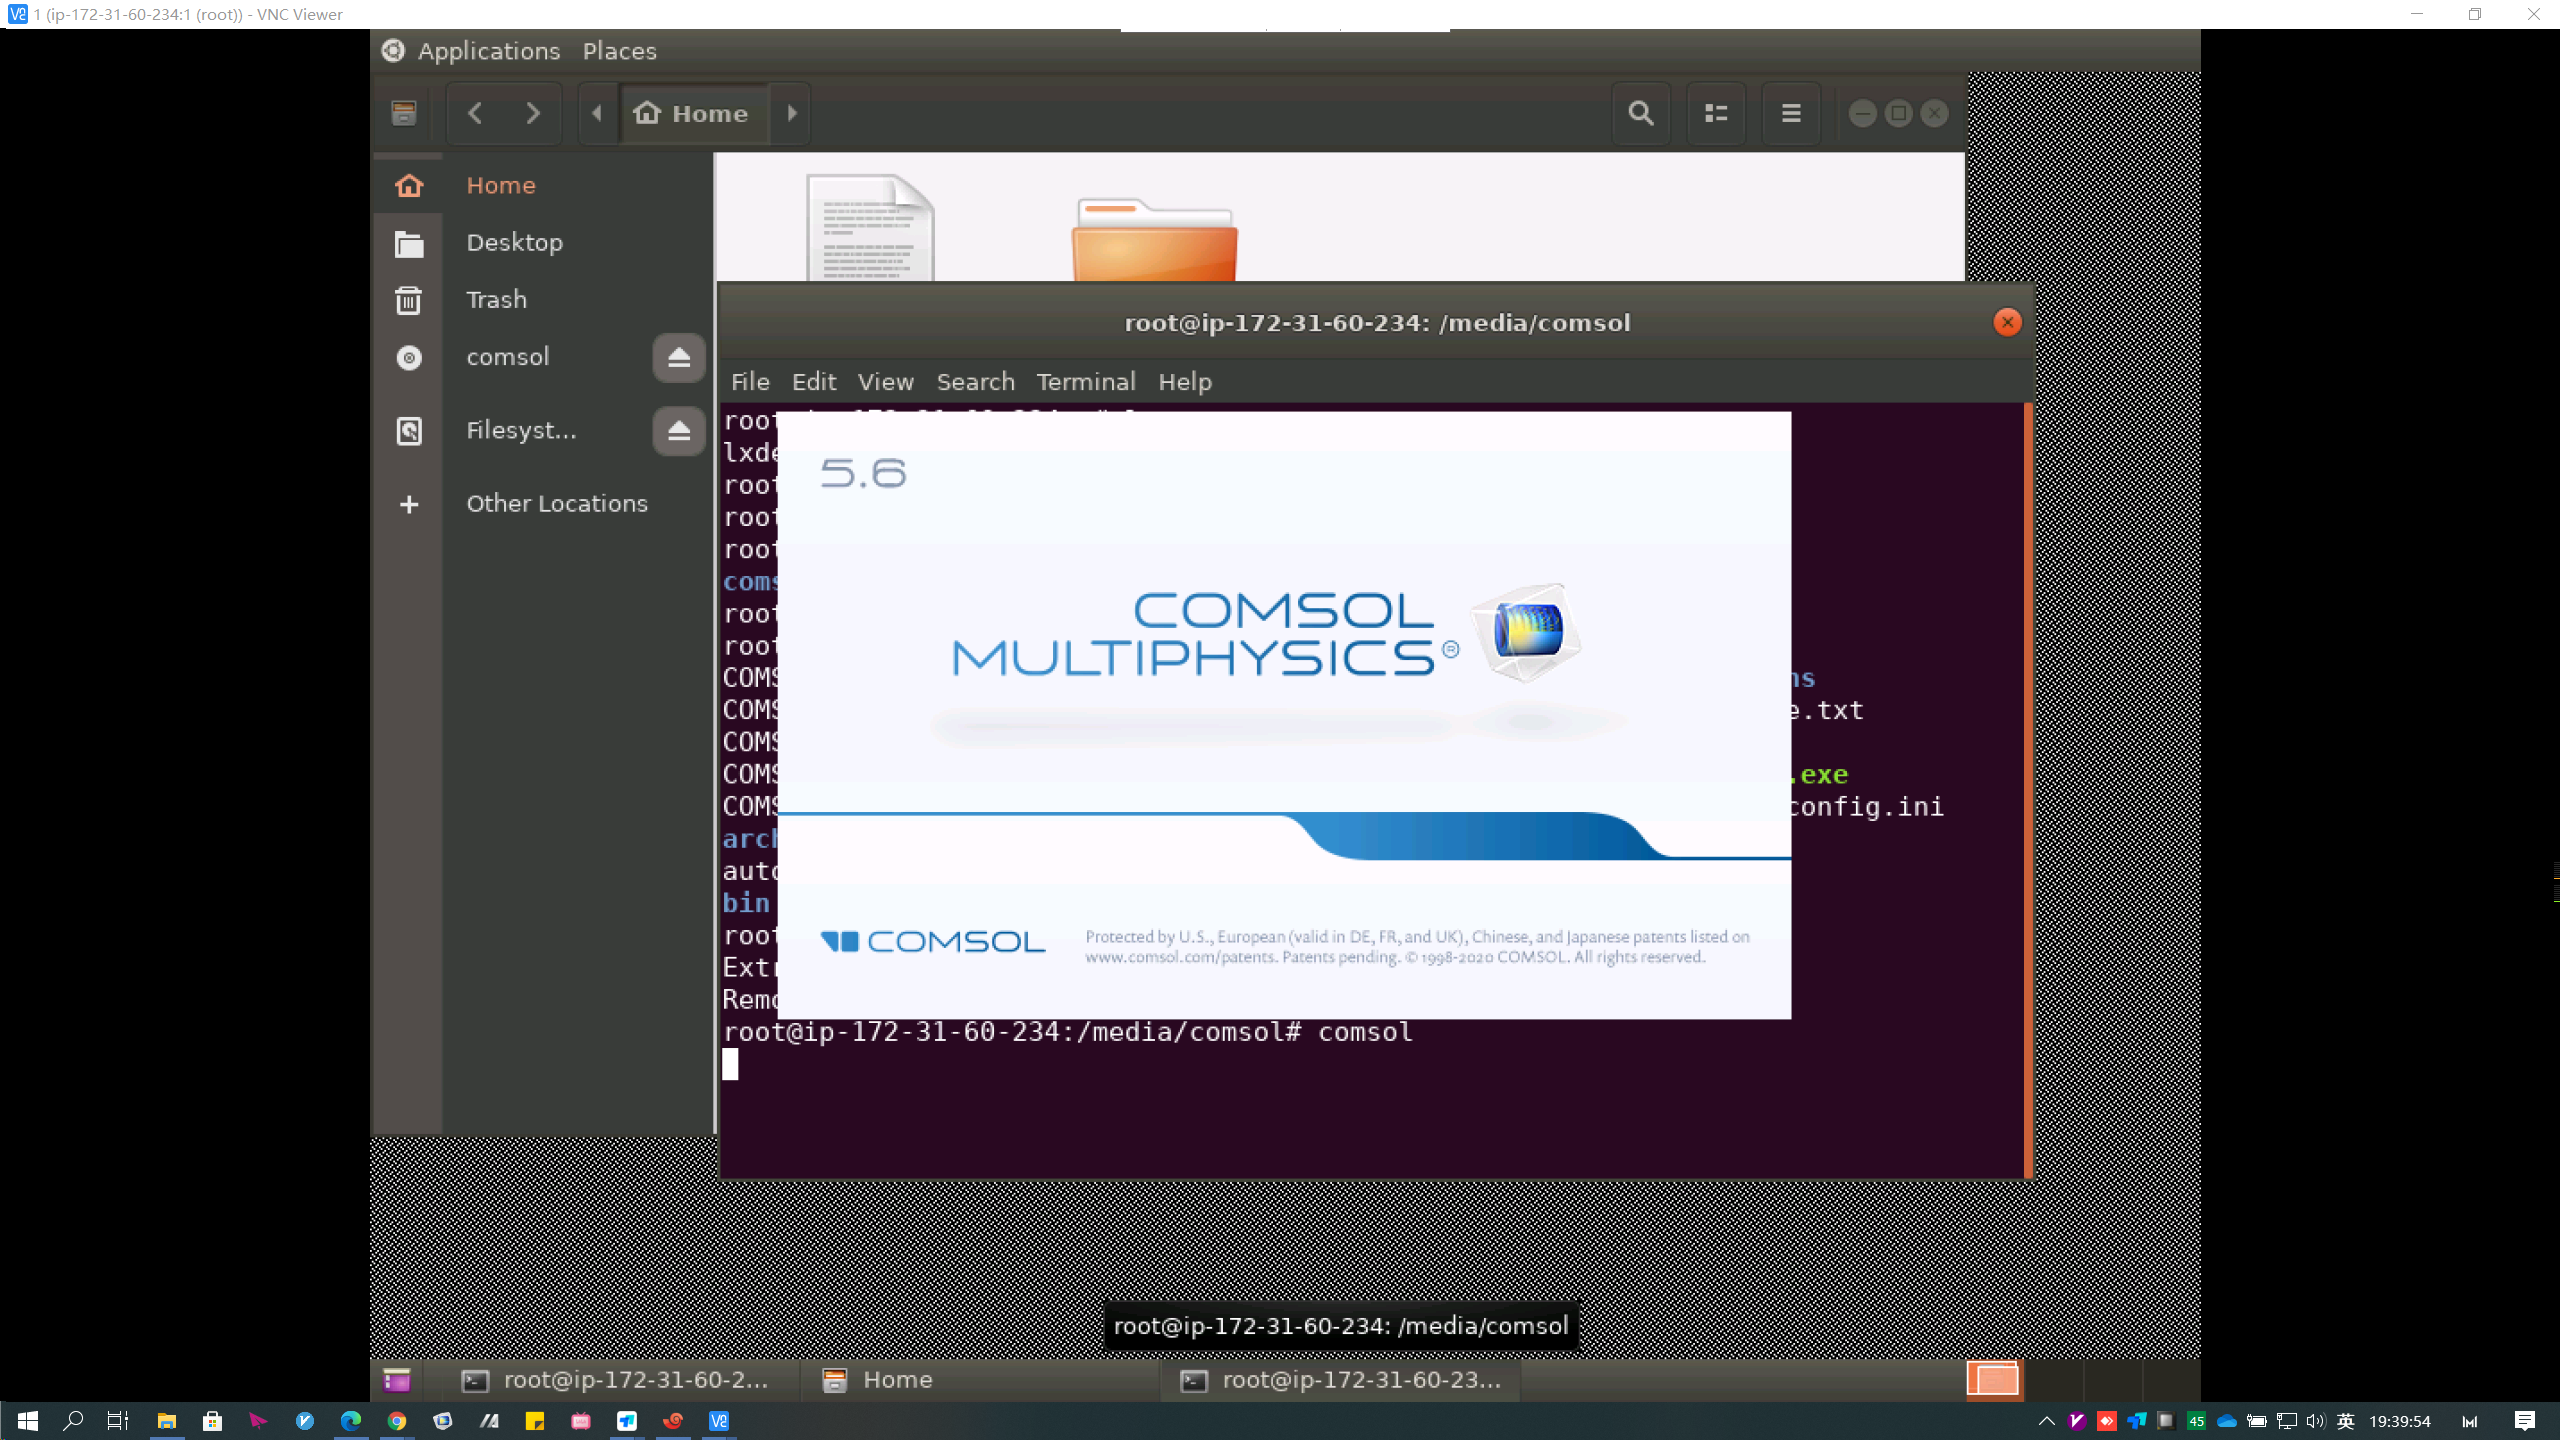Screen dimensions: 2560x1440
Task: Open the Windows Start menu
Action: coord(28,1421)
